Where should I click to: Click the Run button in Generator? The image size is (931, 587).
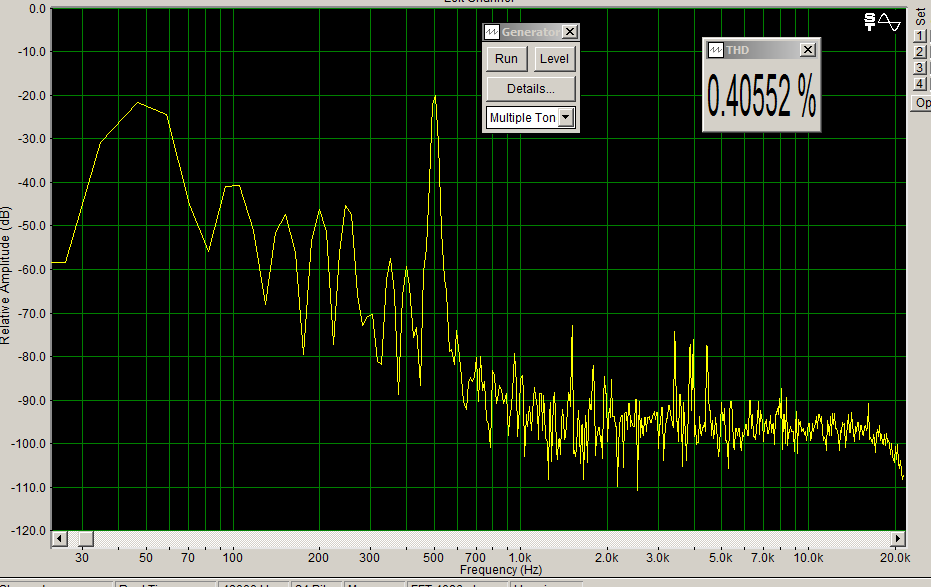[x=506, y=59]
